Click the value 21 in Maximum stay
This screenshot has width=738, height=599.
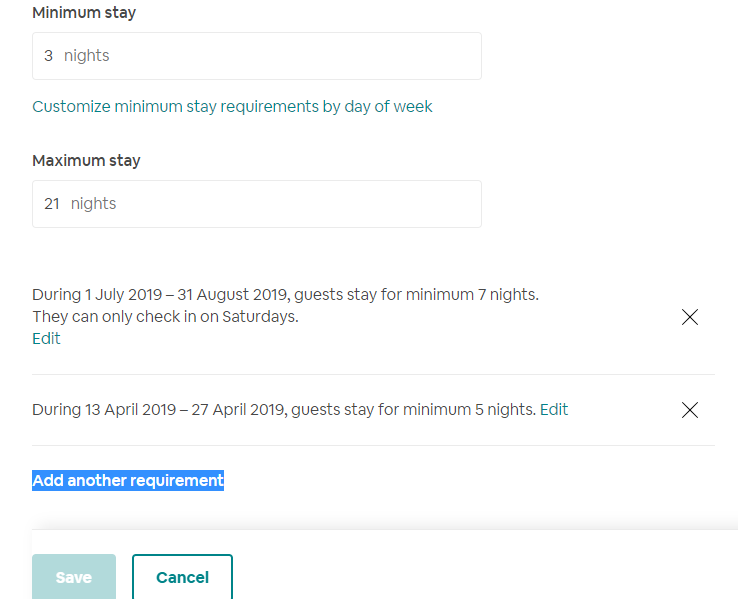click(52, 204)
